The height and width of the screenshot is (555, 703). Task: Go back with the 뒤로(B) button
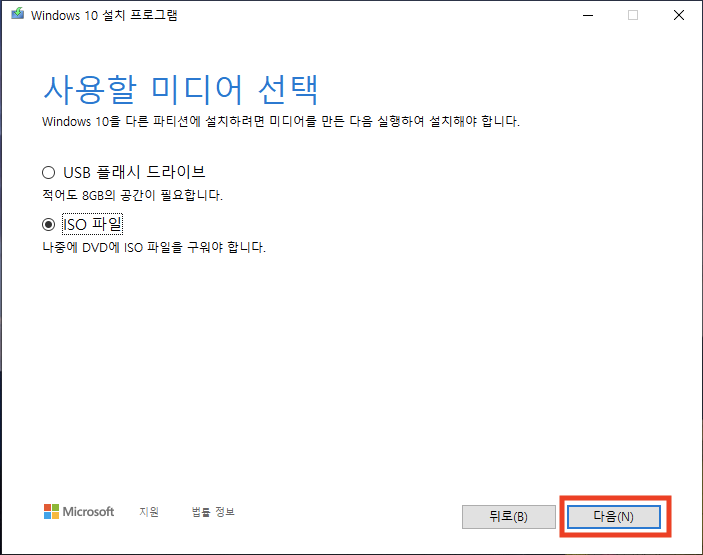(x=508, y=517)
